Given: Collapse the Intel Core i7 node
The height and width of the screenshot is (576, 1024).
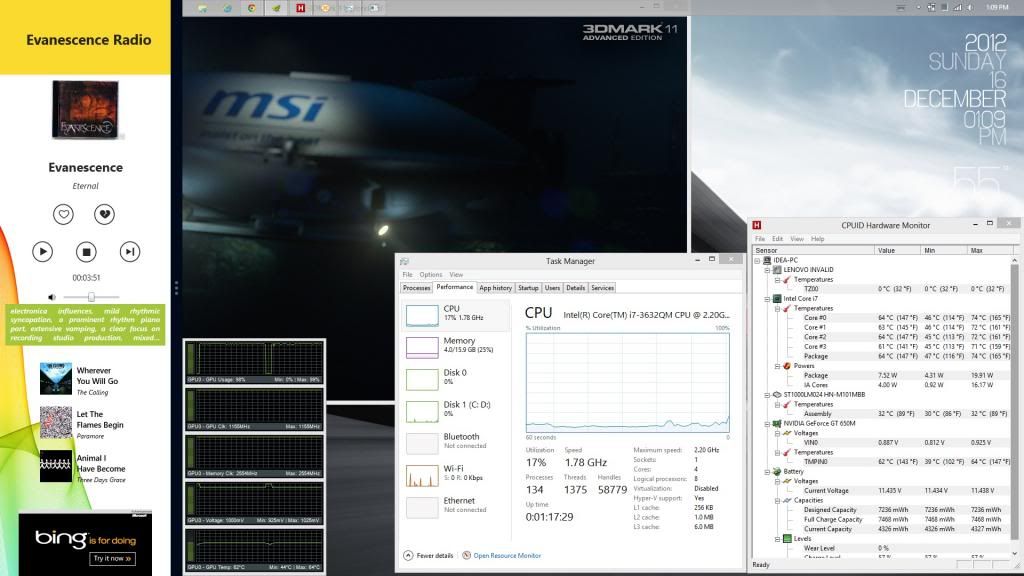Looking at the screenshot, I should [767, 298].
